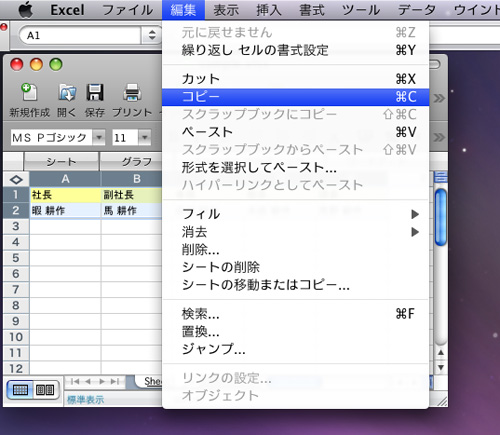Click the select-all diamond corner
Image resolution: width=500 pixels, height=435 pixels.
[x=16, y=180]
